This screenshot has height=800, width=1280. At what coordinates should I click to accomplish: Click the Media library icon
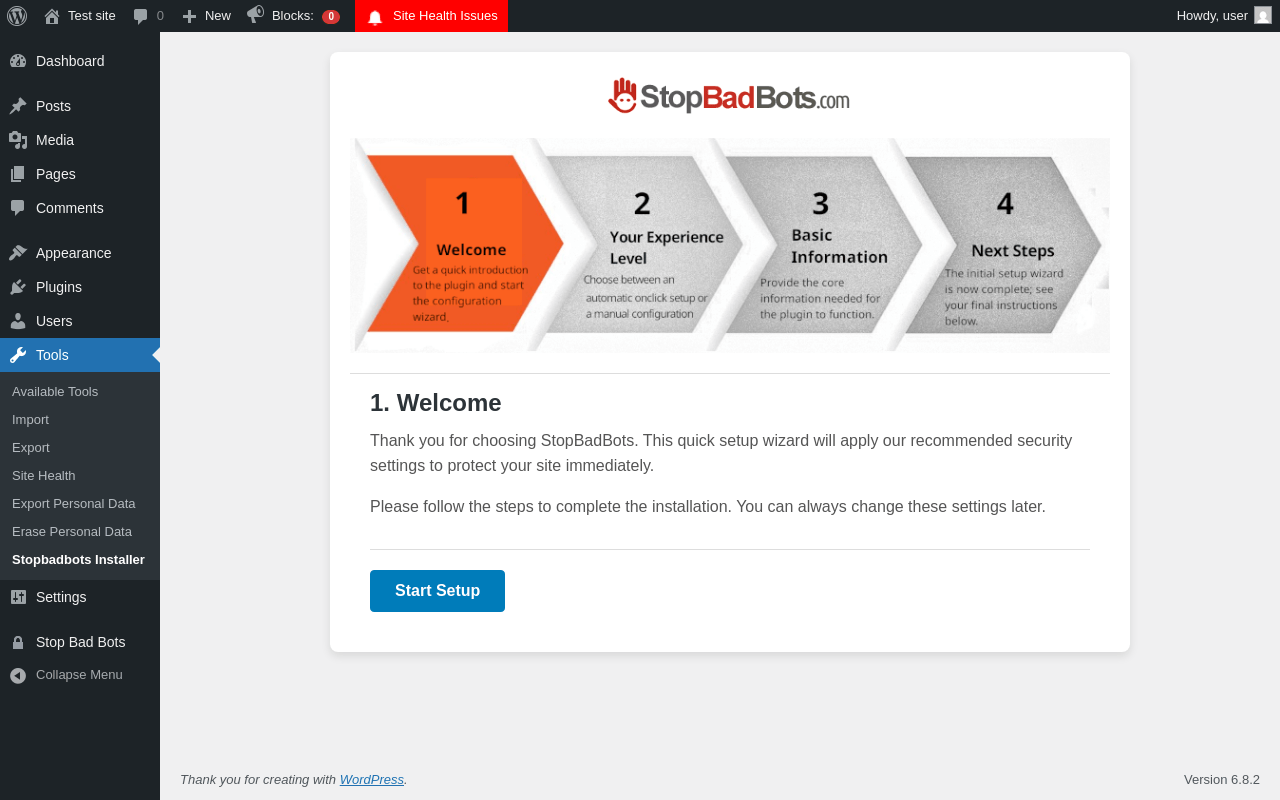tap(18, 140)
